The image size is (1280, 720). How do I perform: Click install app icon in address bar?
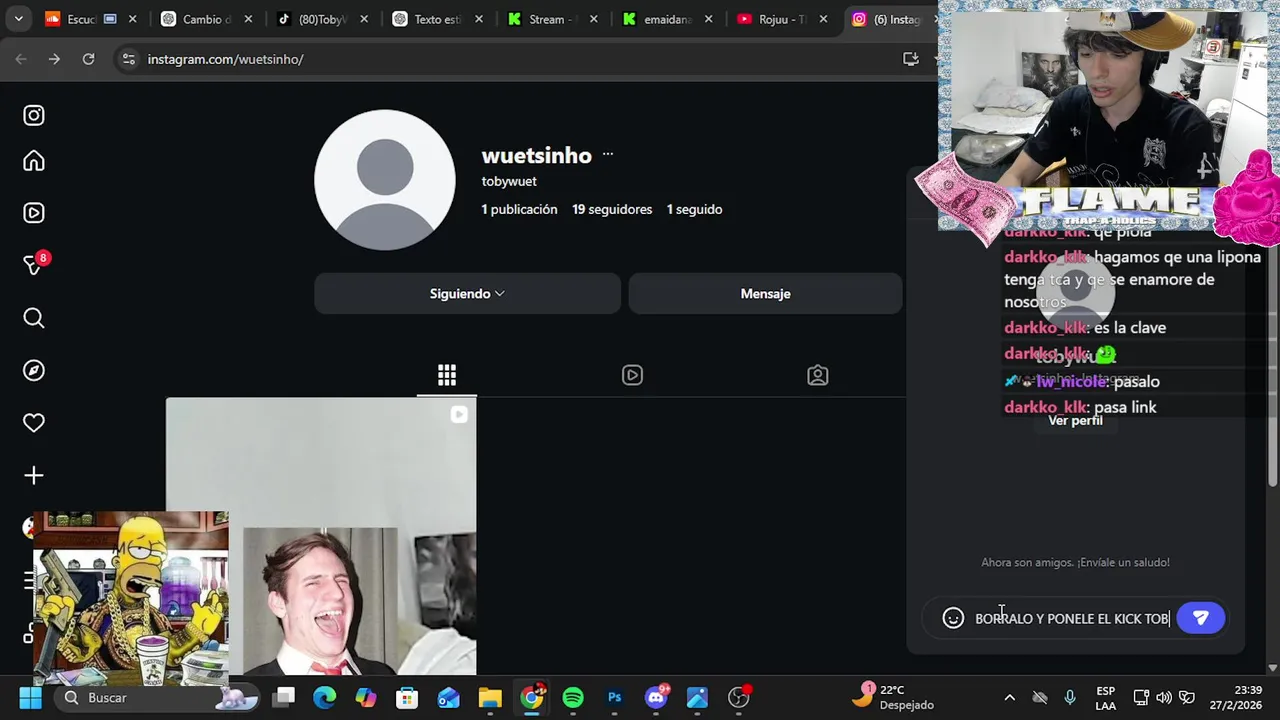coord(910,59)
